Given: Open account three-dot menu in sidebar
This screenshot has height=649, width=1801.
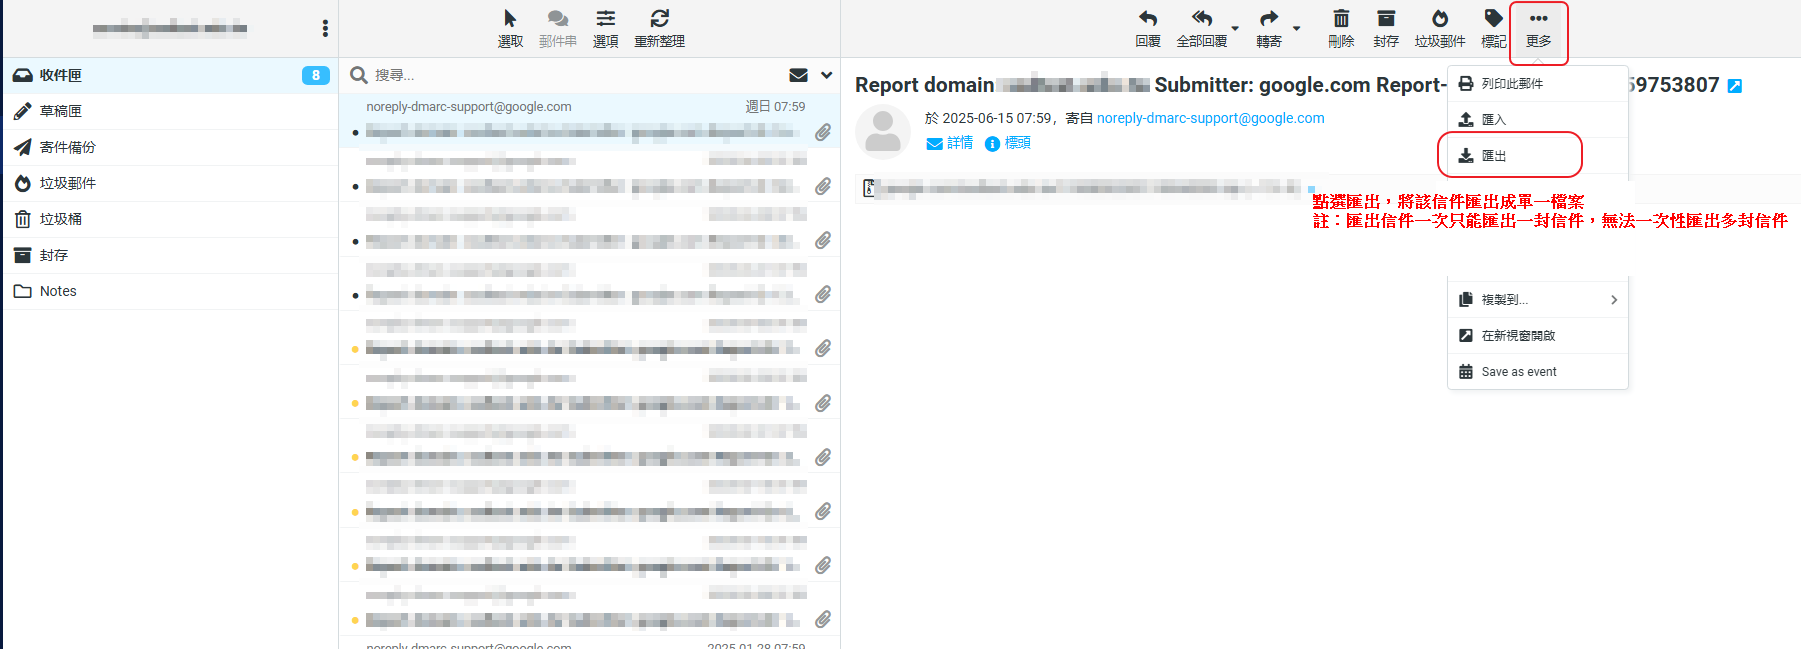Looking at the screenshot, I should 325,28.
